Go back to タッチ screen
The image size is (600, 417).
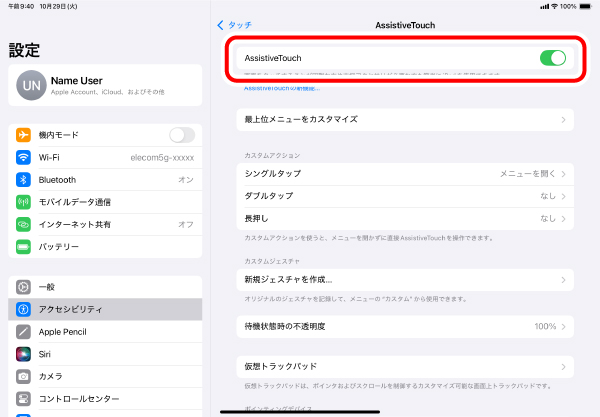click(x=234, y=25)
